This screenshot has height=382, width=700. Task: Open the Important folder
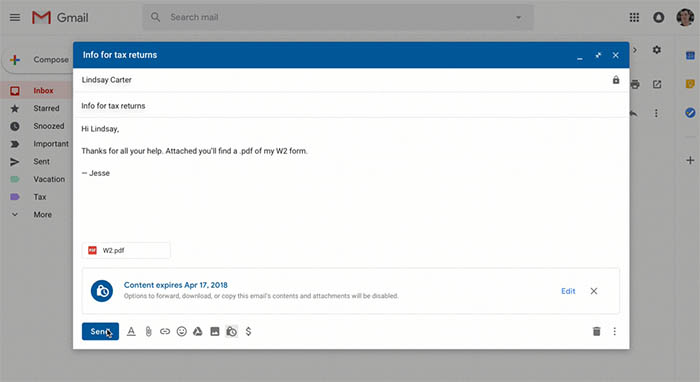coord(51,144)
